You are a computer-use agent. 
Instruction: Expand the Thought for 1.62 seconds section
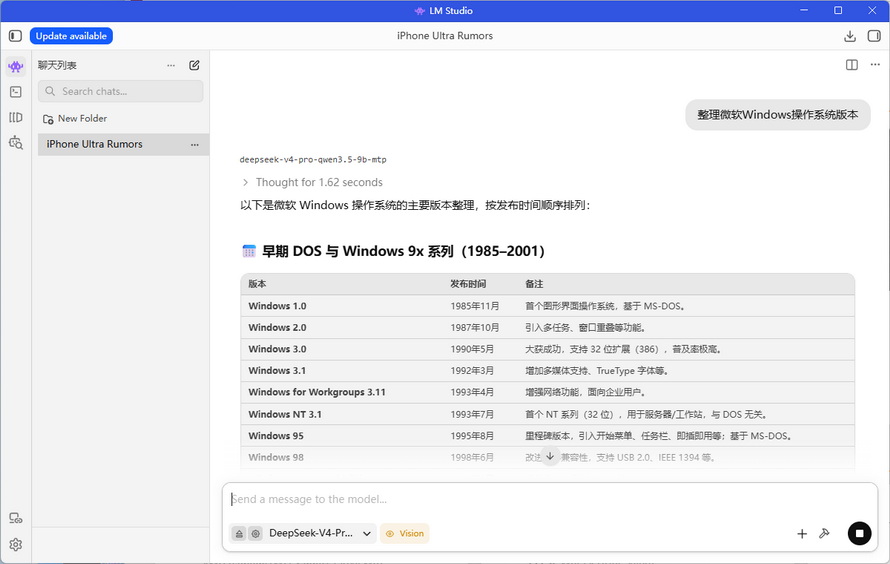(x=313, y=182)
